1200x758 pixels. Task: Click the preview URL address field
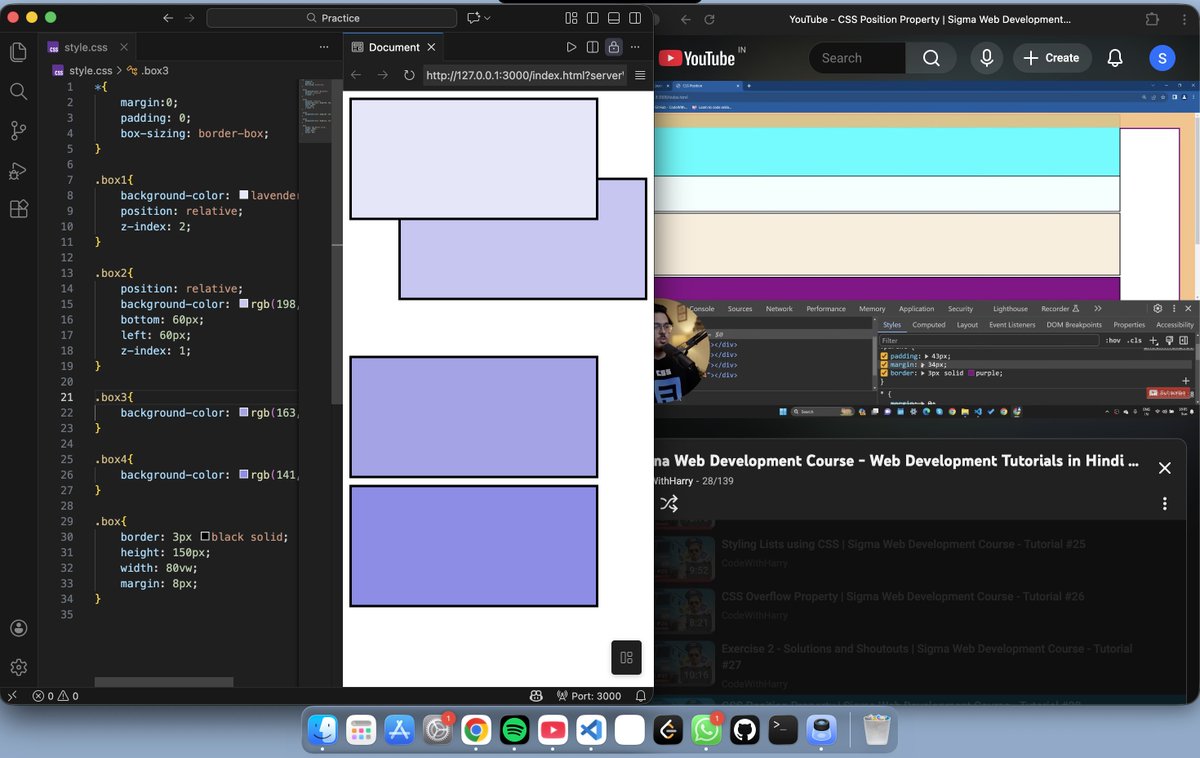point(525,75)
